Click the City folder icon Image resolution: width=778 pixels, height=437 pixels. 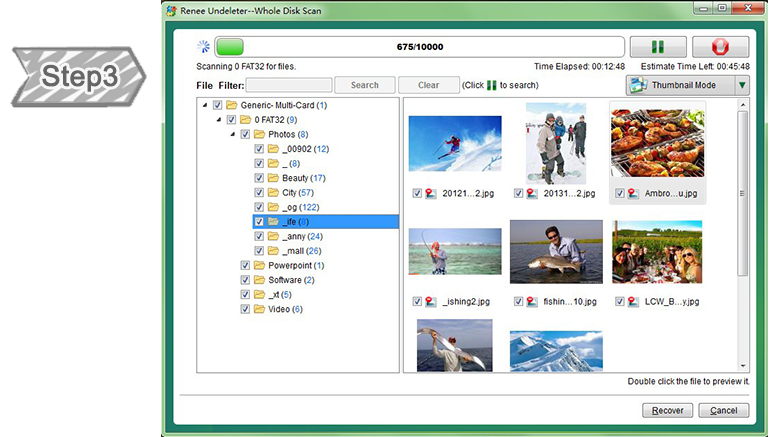click(273, 192)
